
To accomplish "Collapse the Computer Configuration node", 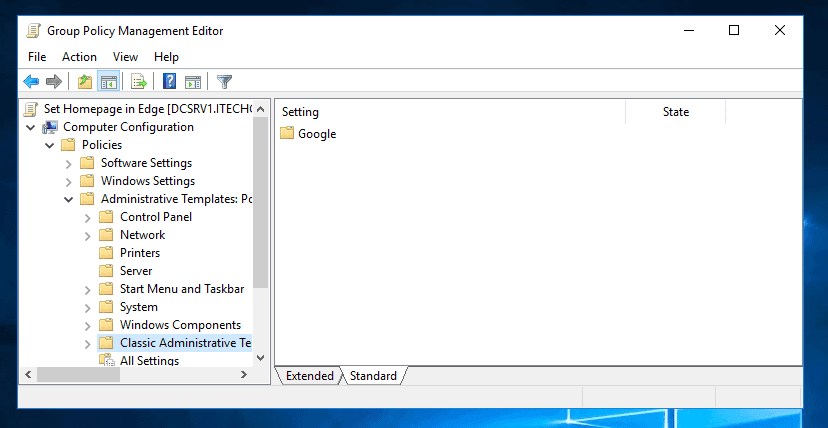I will click(32, 127).
